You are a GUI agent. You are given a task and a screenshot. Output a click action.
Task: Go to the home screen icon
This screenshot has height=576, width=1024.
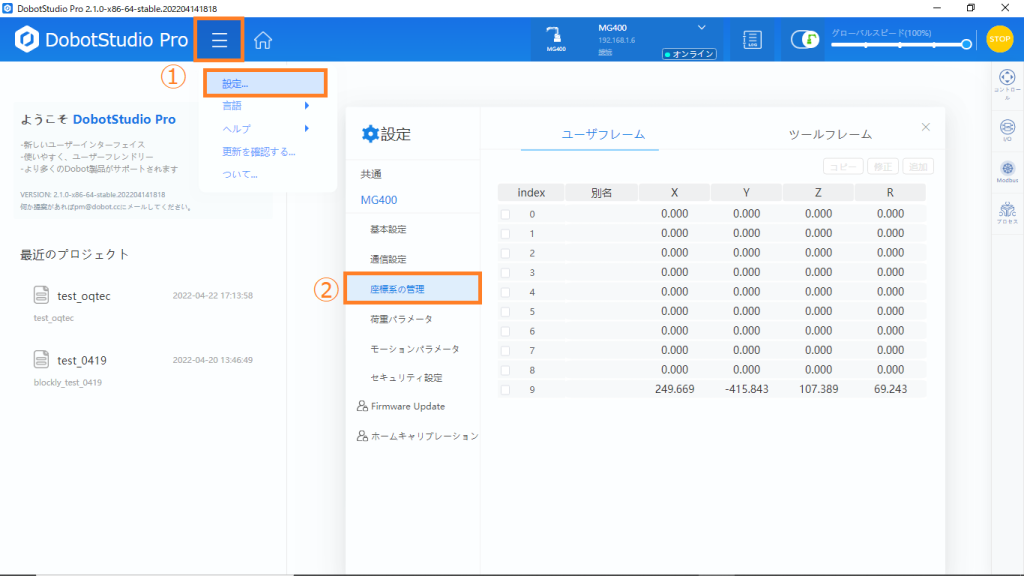263,40
